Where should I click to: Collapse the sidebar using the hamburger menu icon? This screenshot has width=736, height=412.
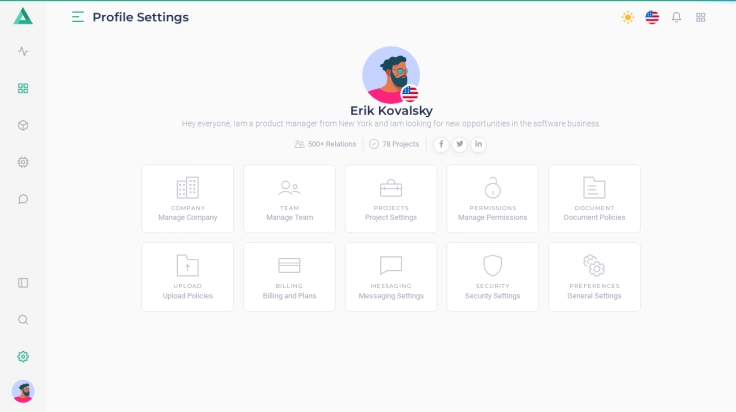tap(78, 17)
